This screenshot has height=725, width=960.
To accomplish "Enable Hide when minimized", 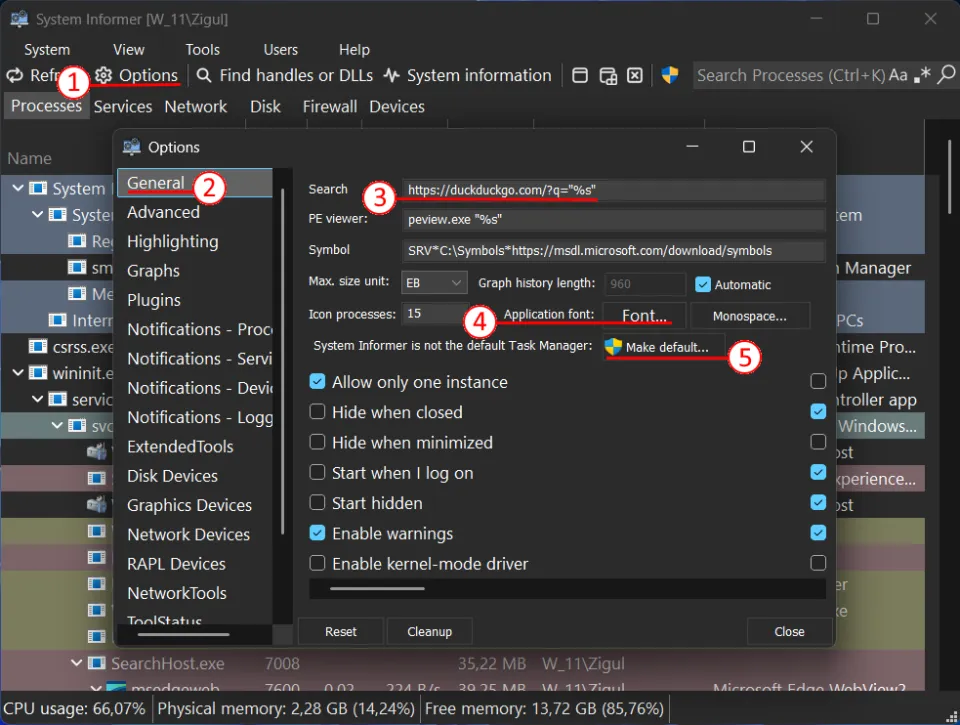I will click(317, 442).
